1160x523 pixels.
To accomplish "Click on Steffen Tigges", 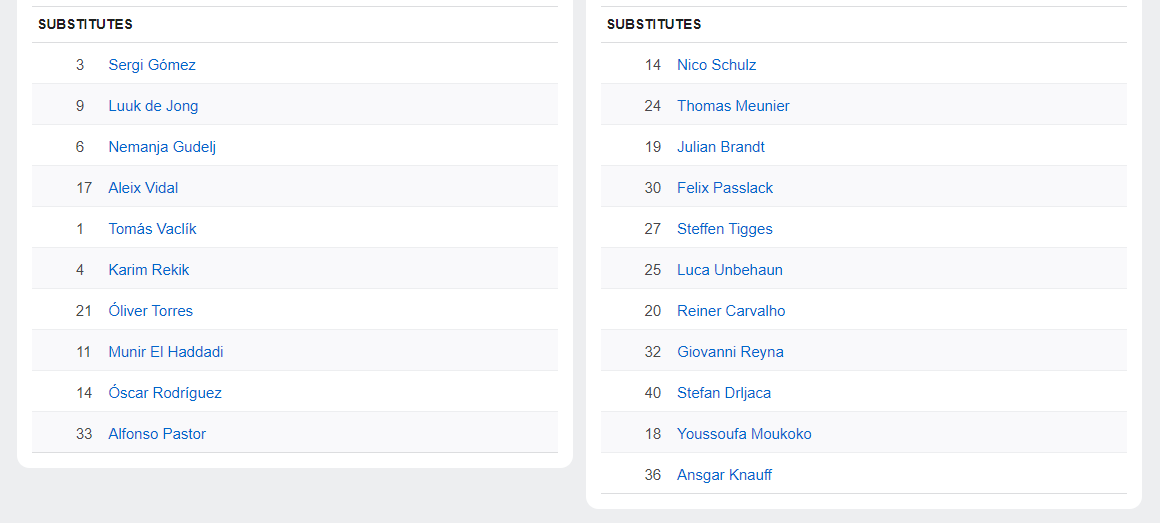I will pos(724,229).
